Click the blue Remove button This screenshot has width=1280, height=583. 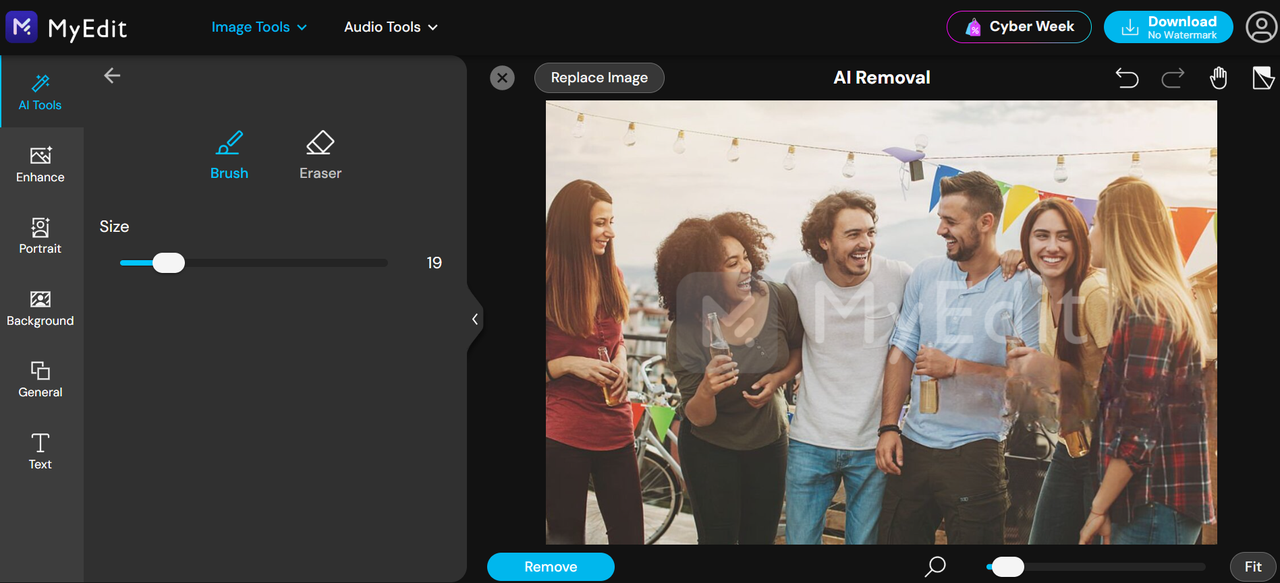coord(551,567)
